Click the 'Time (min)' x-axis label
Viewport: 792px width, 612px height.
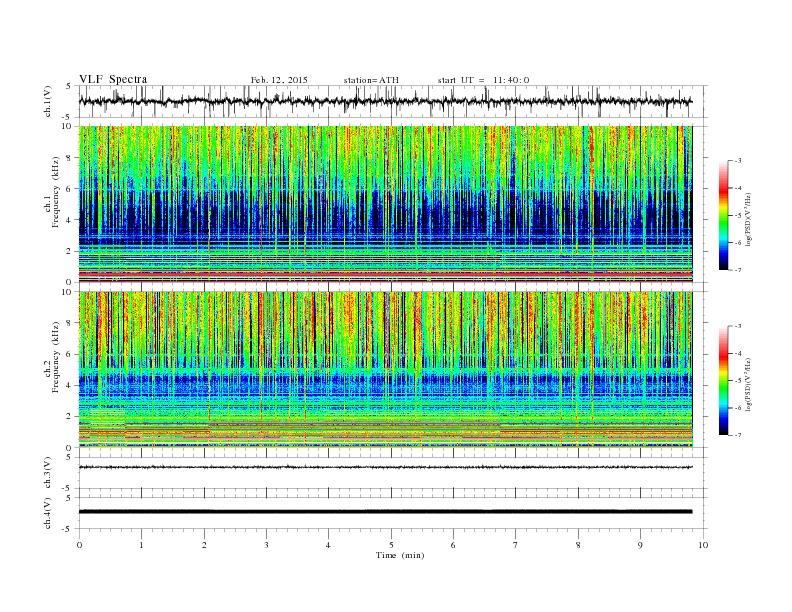point(400,555)
